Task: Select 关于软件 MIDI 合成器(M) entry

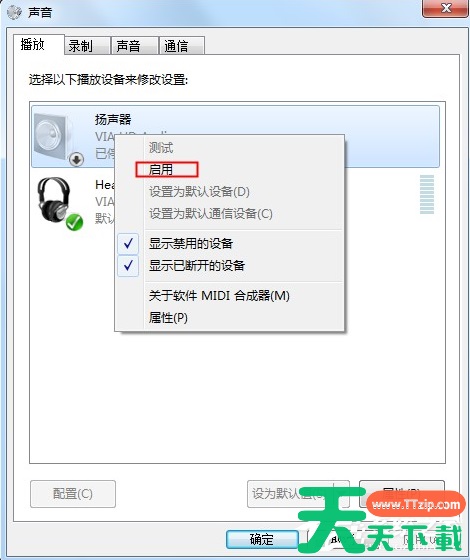Action: [x=219, y=296]
